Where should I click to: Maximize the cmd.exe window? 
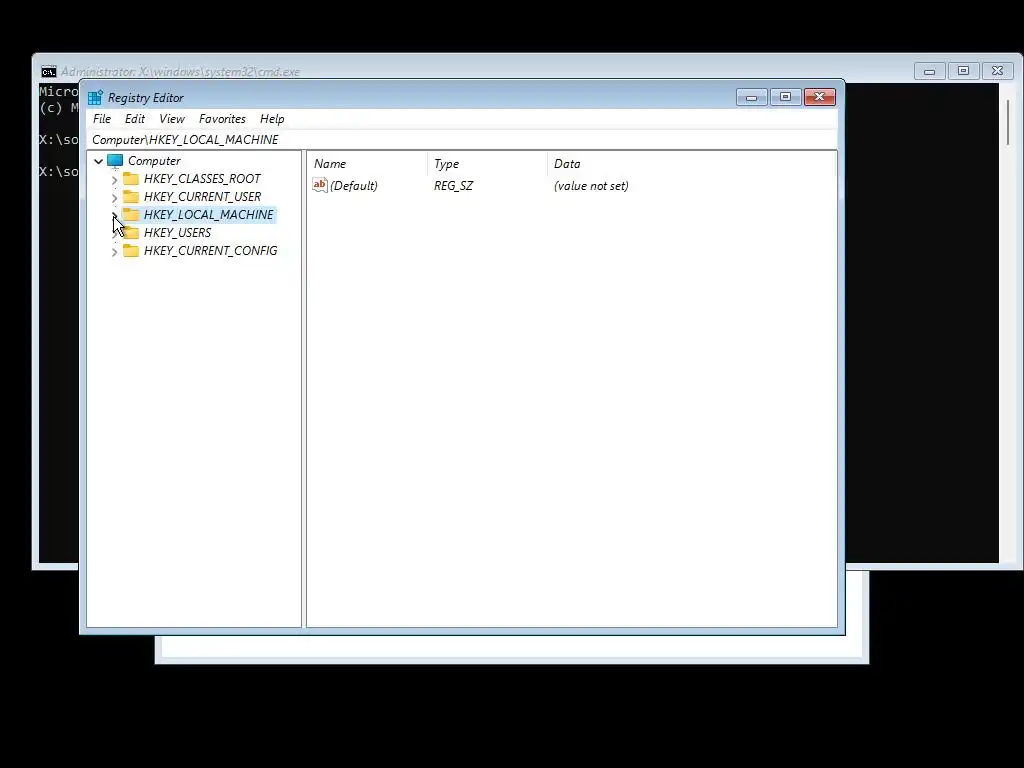[964, 71]
